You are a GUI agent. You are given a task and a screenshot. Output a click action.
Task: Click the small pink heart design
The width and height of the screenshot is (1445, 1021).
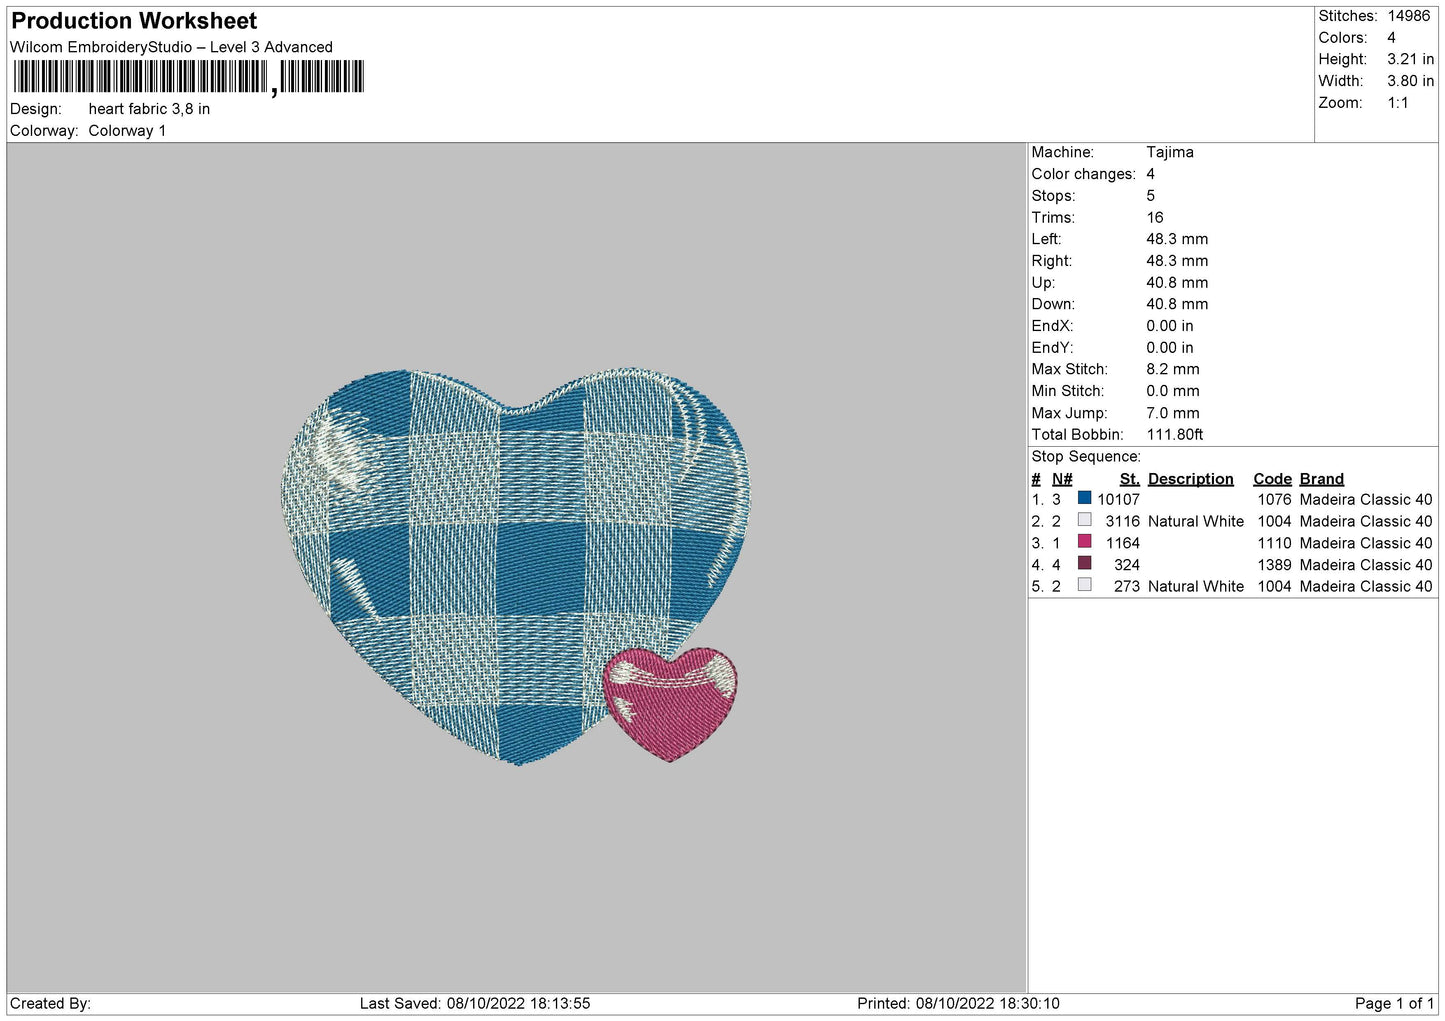(x=670, y=703)
